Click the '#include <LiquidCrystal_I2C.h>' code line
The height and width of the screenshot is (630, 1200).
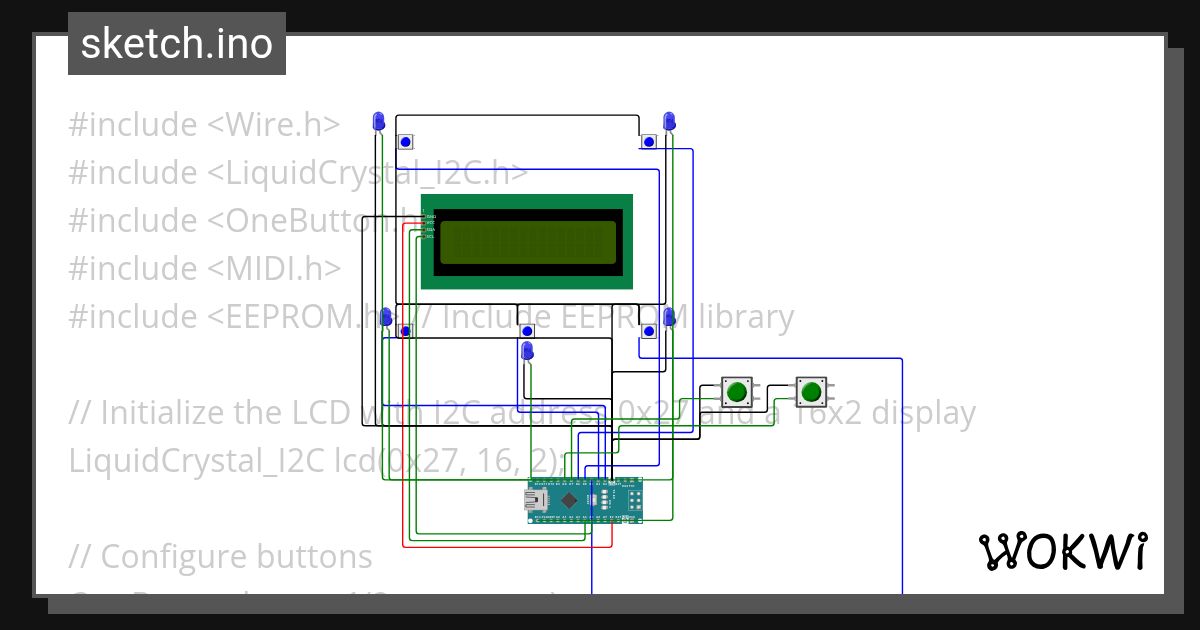tap(298, 173)
